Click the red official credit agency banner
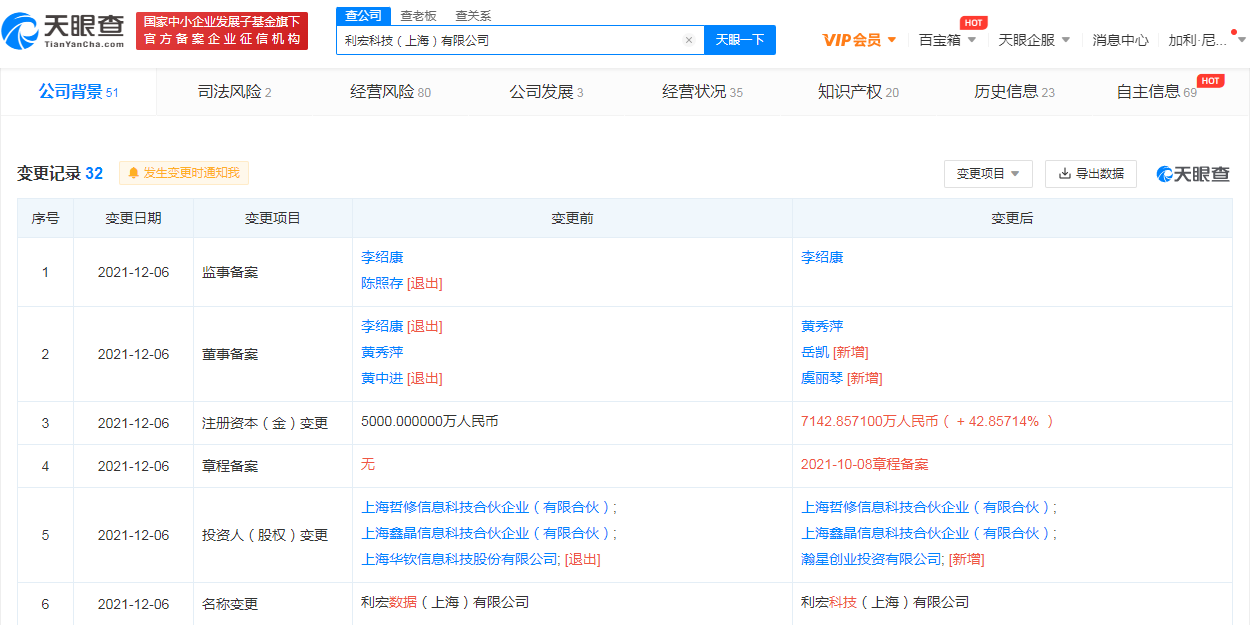This screenshot has width=1250, height=625. 222,31
